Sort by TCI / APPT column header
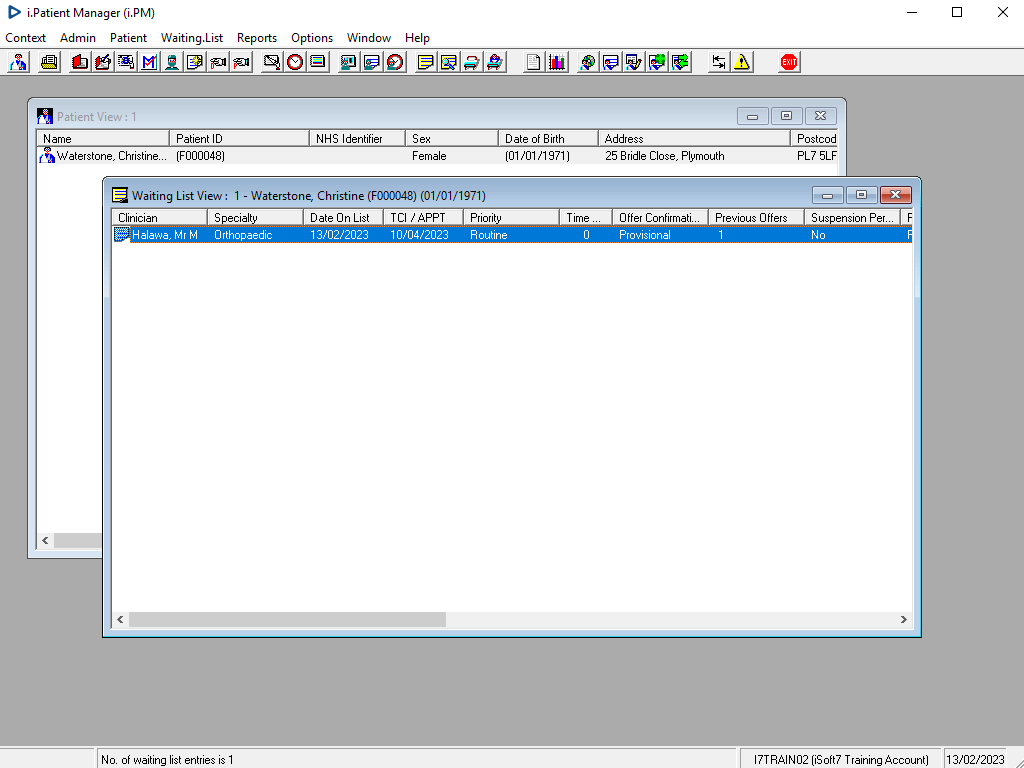This screenshot has height=768, width=1024. (x=424, y=217)
